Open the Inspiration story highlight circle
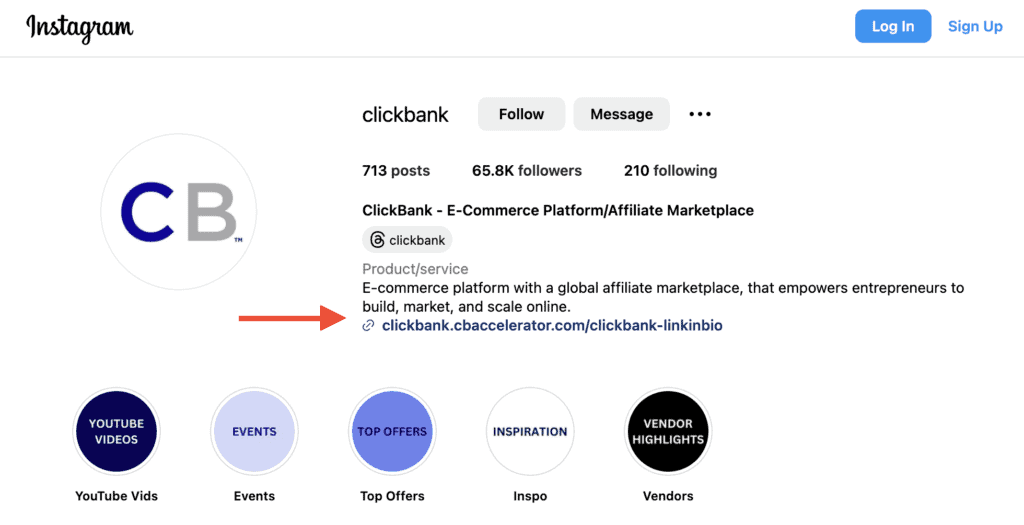Viewport: 1024px width, 525px height. [530, 432]
